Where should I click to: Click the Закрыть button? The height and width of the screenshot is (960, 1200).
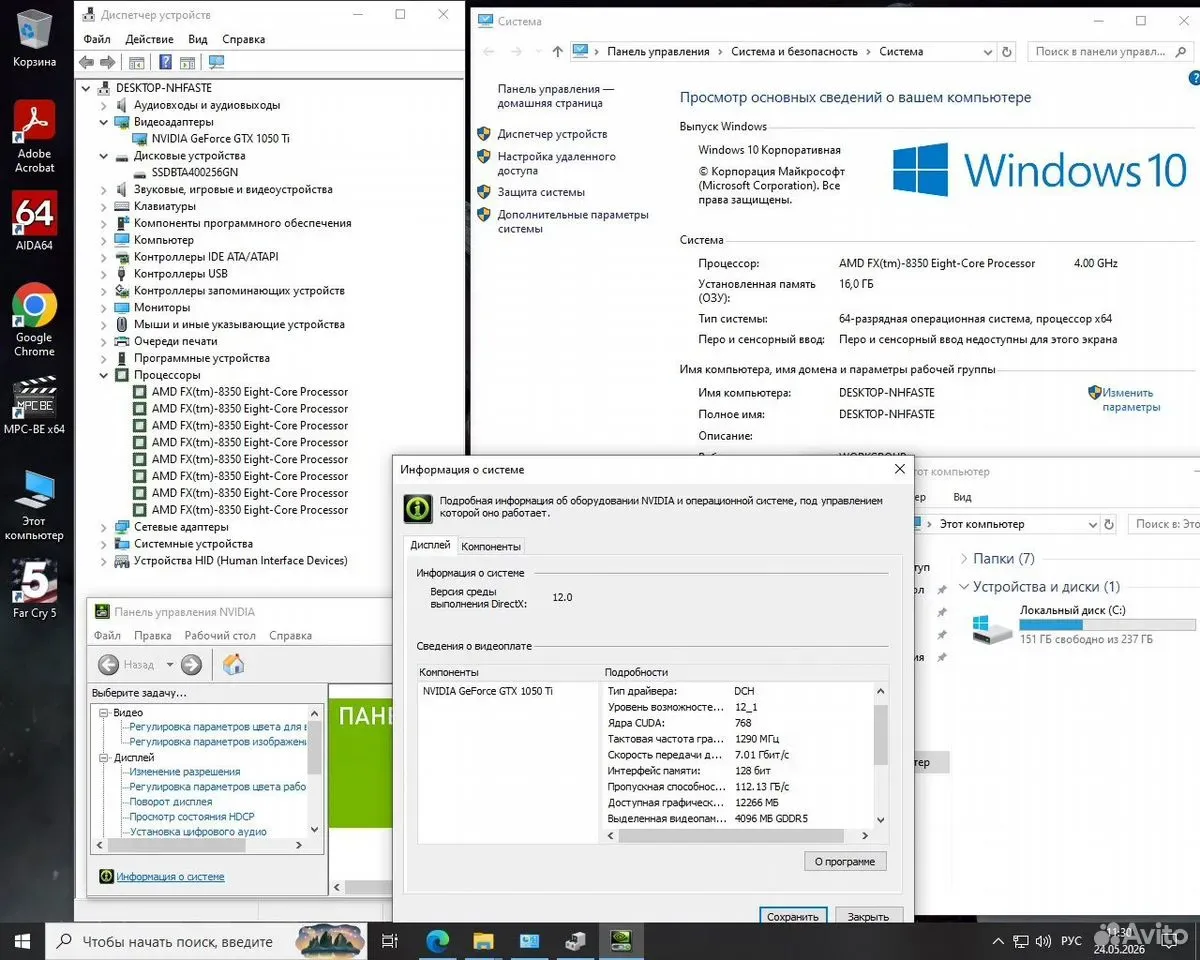click(x=868, y=916)
